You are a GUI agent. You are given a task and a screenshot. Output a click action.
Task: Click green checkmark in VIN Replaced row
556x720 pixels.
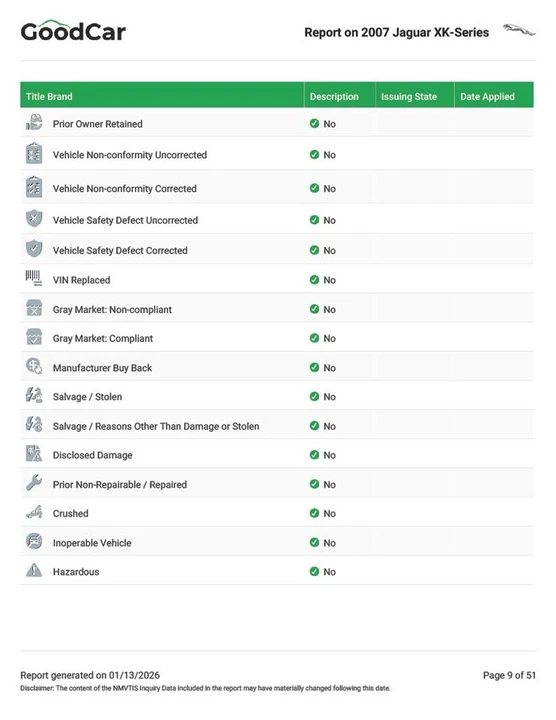pos(315,280)
